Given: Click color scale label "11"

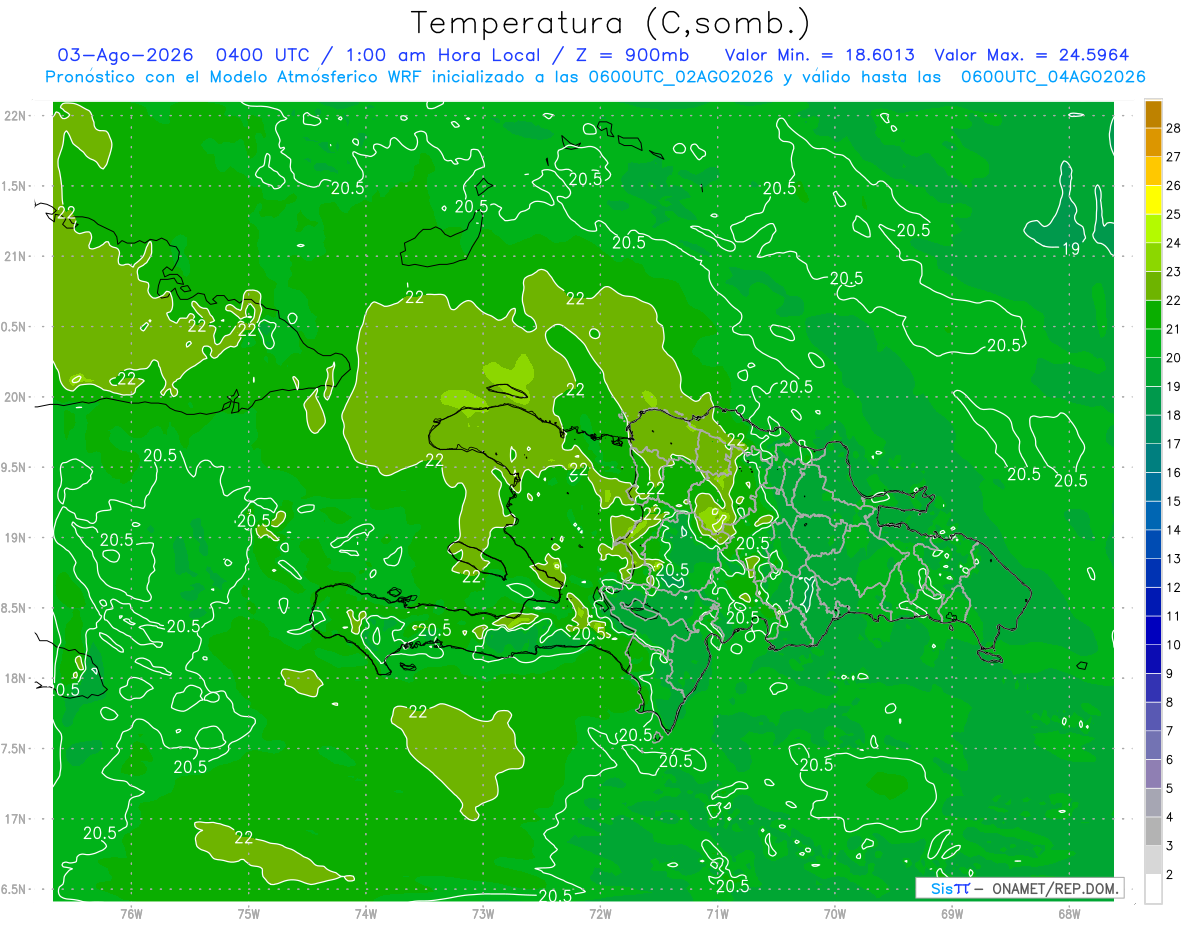Looking at the screenshot, I should [1174, 616].
